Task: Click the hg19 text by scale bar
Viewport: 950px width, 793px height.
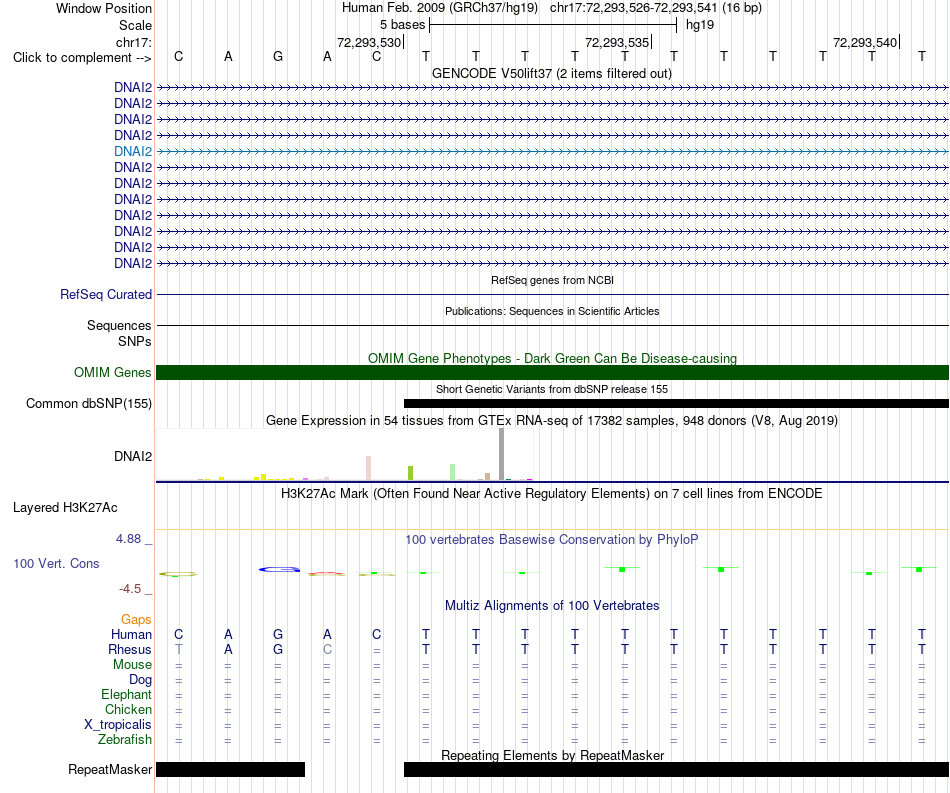Action: [x=700, y=25]
